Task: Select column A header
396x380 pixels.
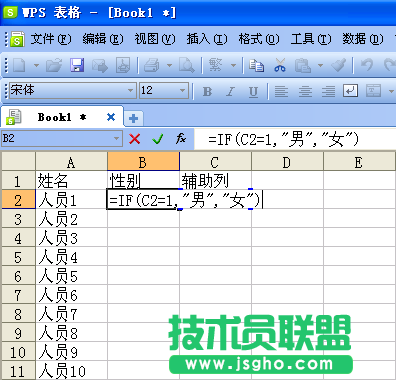Action: (x=71, y=162)
